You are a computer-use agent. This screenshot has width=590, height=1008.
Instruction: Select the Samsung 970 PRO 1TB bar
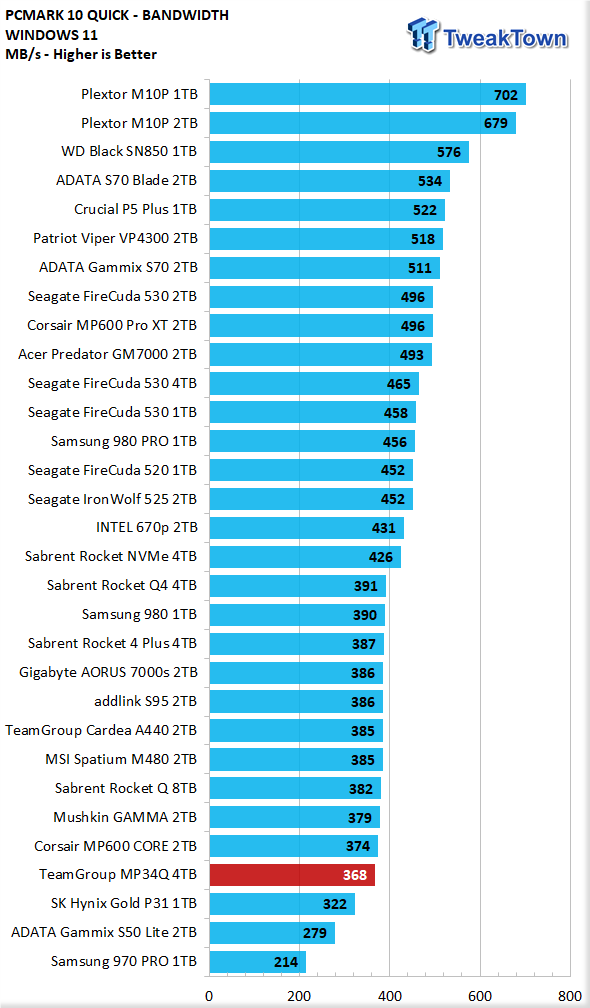point(258,962)
